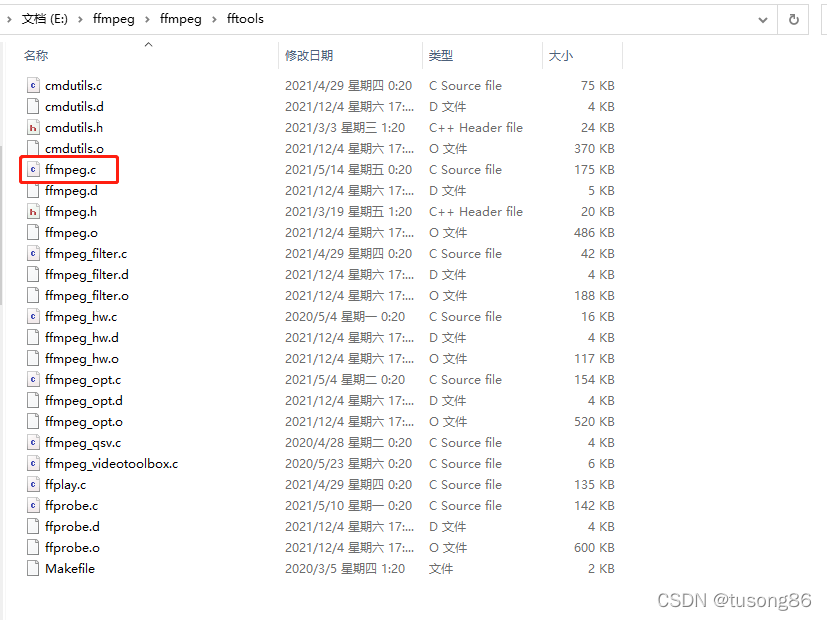Screen dimensions: 827x620
Task: Select the file name ffprobe.o
Action: pos(72,548)
